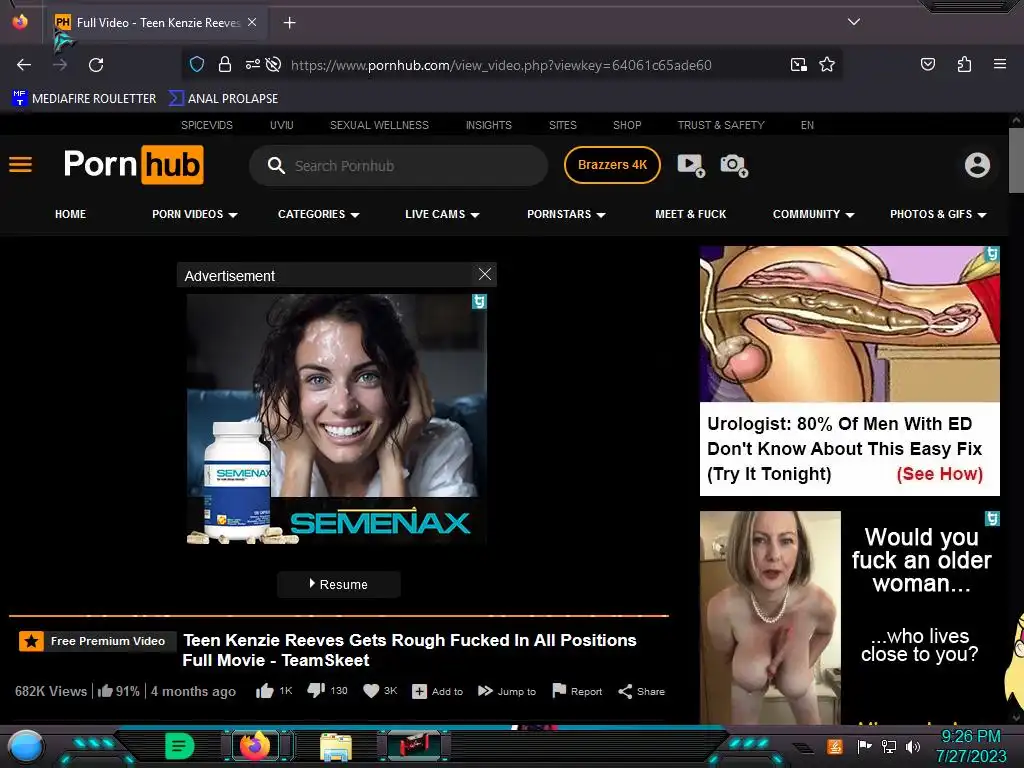The image size is (1024, 768).
Task: Click the Brazzers 4K button
Action: pos(613,165)
